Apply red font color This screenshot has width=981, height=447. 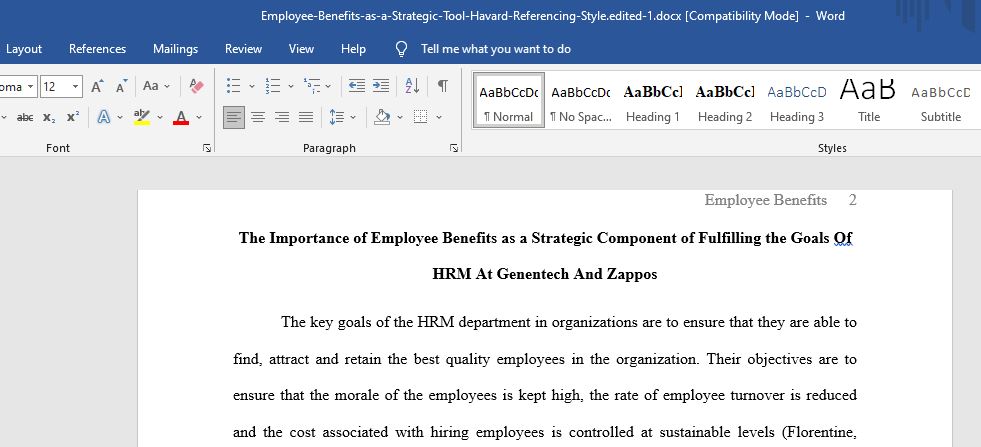tap(181, 117)
